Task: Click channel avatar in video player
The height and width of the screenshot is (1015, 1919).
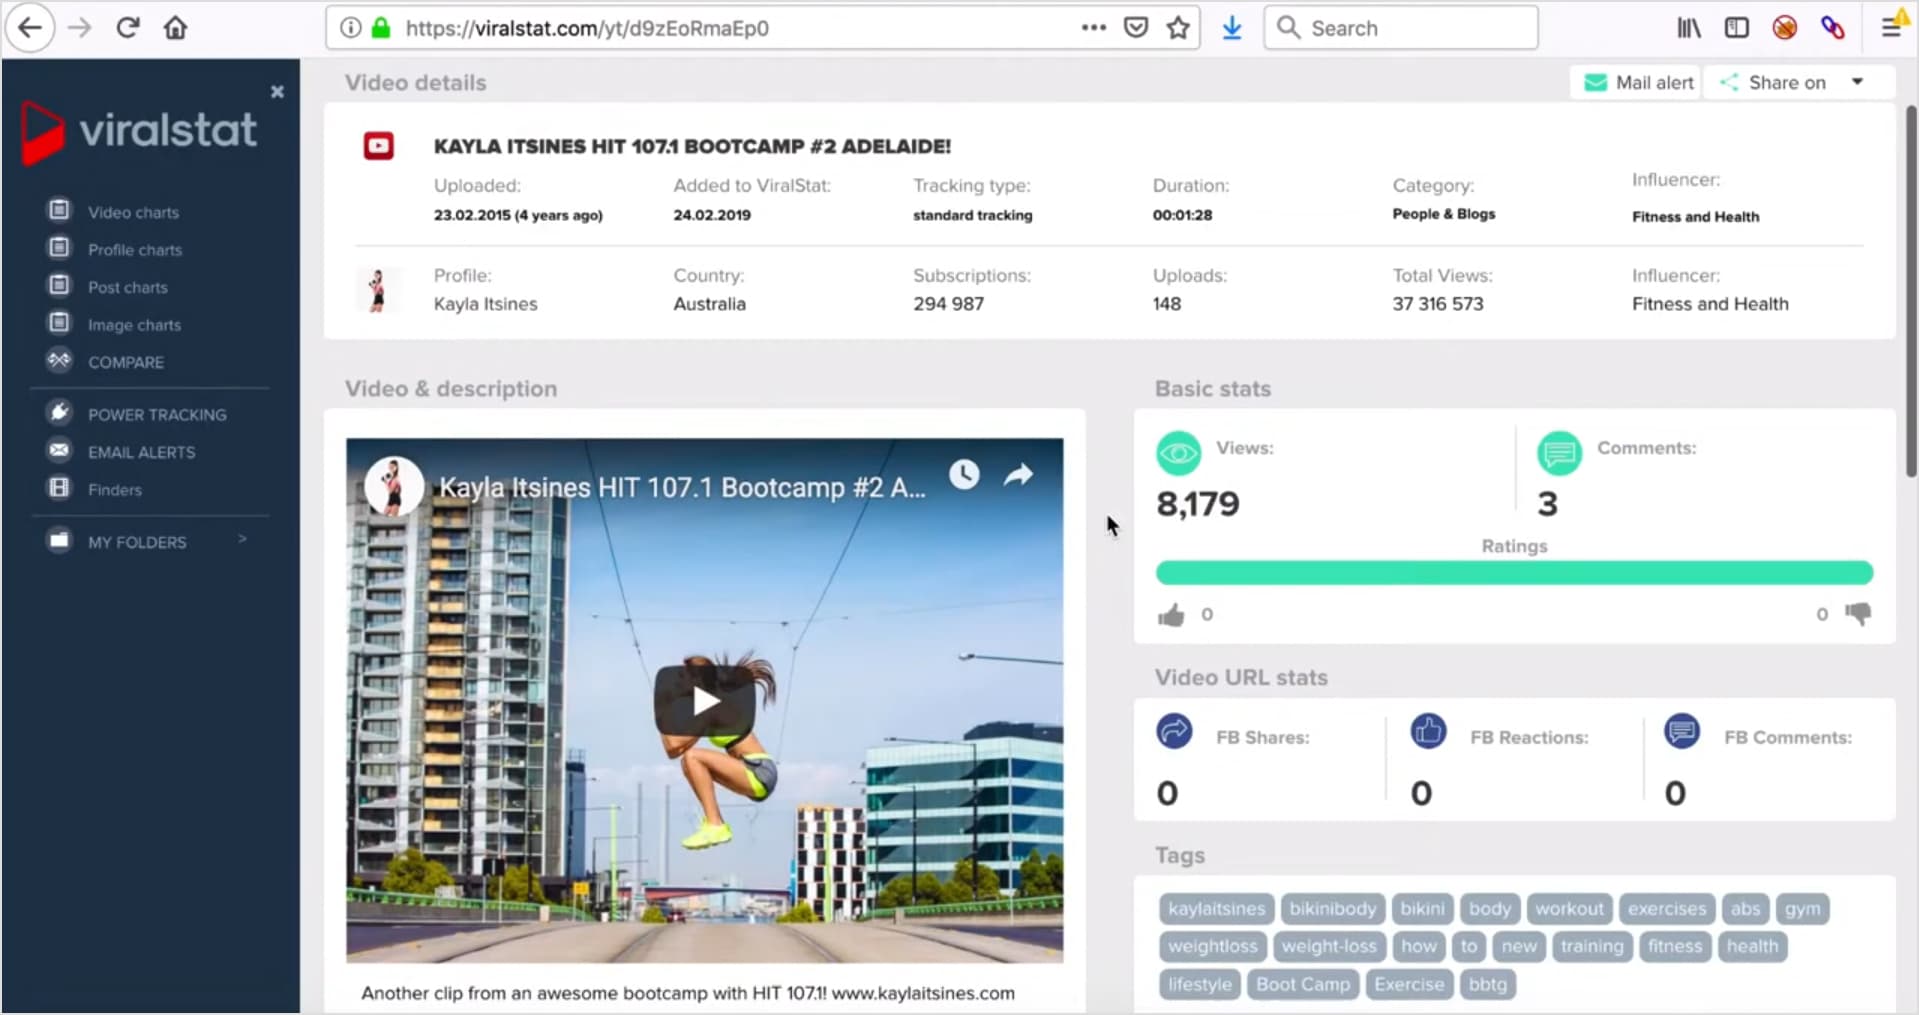Action: [394, 486]
